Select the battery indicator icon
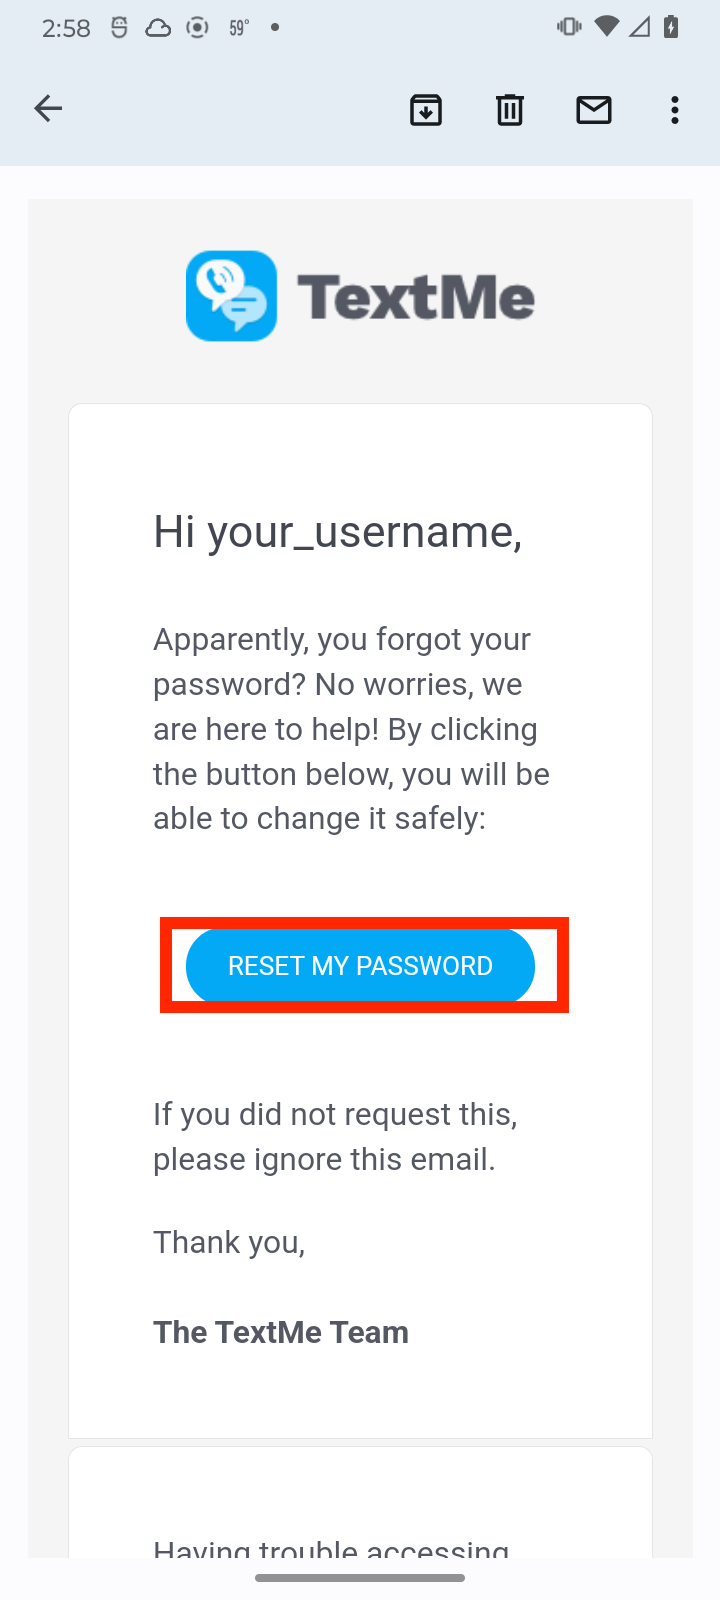 tap(671, 26)
